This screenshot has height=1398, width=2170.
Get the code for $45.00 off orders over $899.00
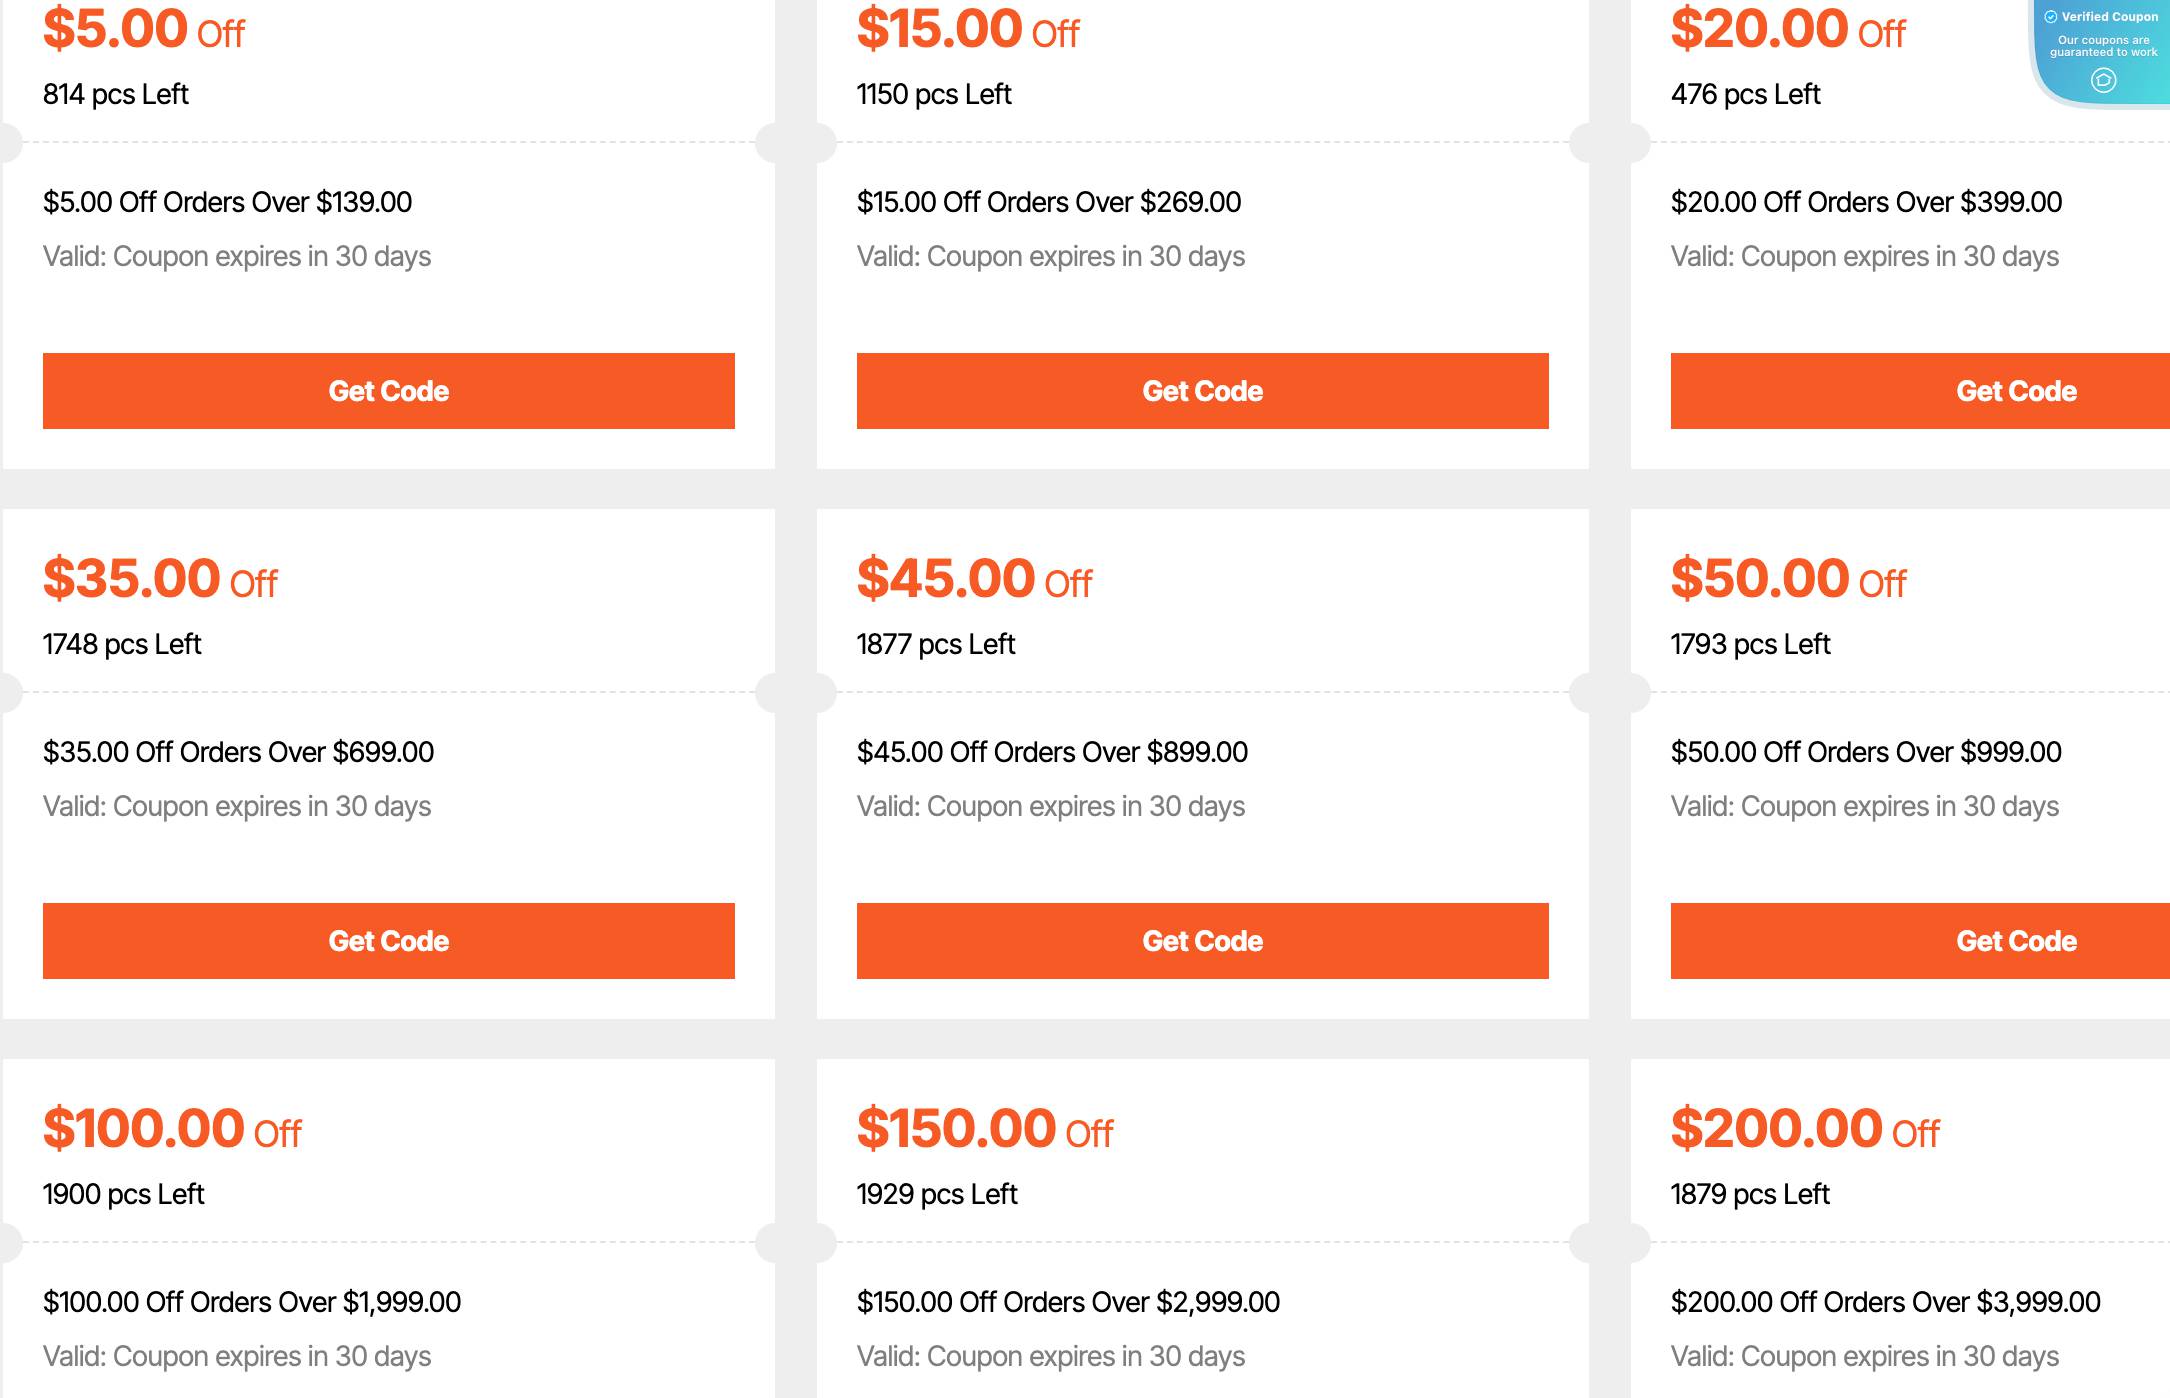point(1203,941)
